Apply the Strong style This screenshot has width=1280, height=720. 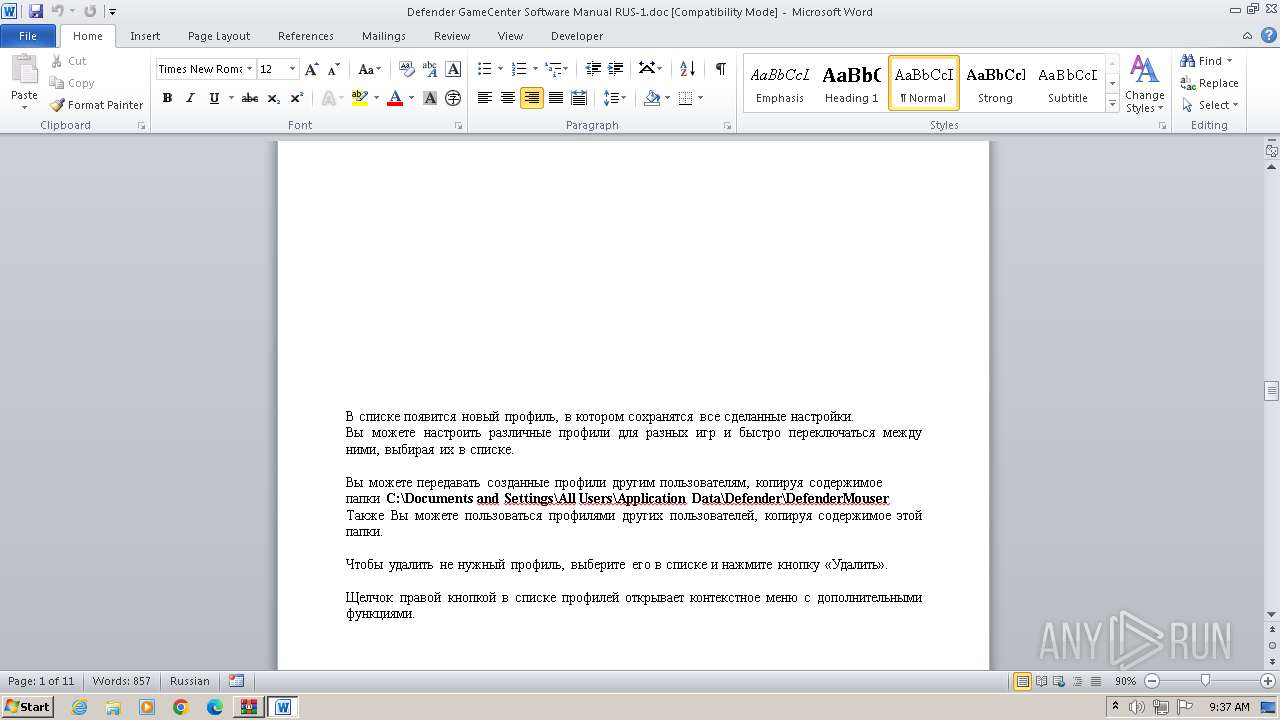click(995, 83)
